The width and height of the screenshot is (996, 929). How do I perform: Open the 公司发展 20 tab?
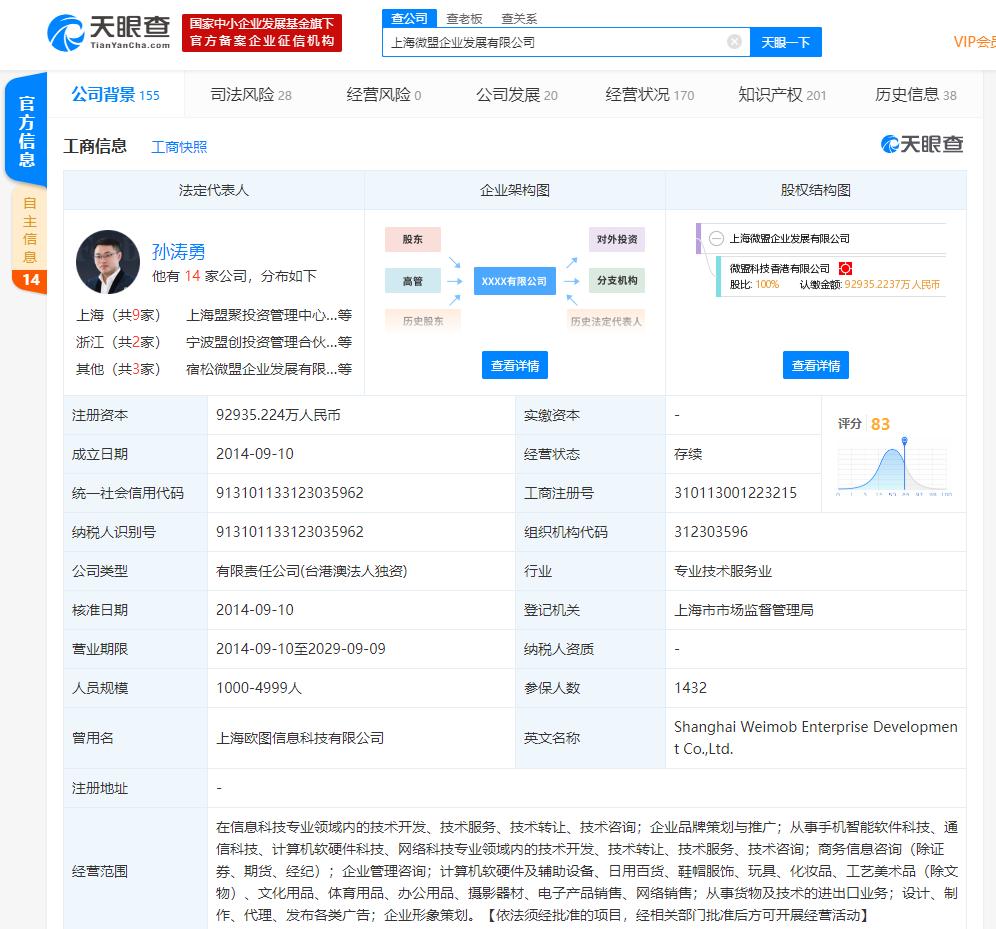click(x=516, y=95)
